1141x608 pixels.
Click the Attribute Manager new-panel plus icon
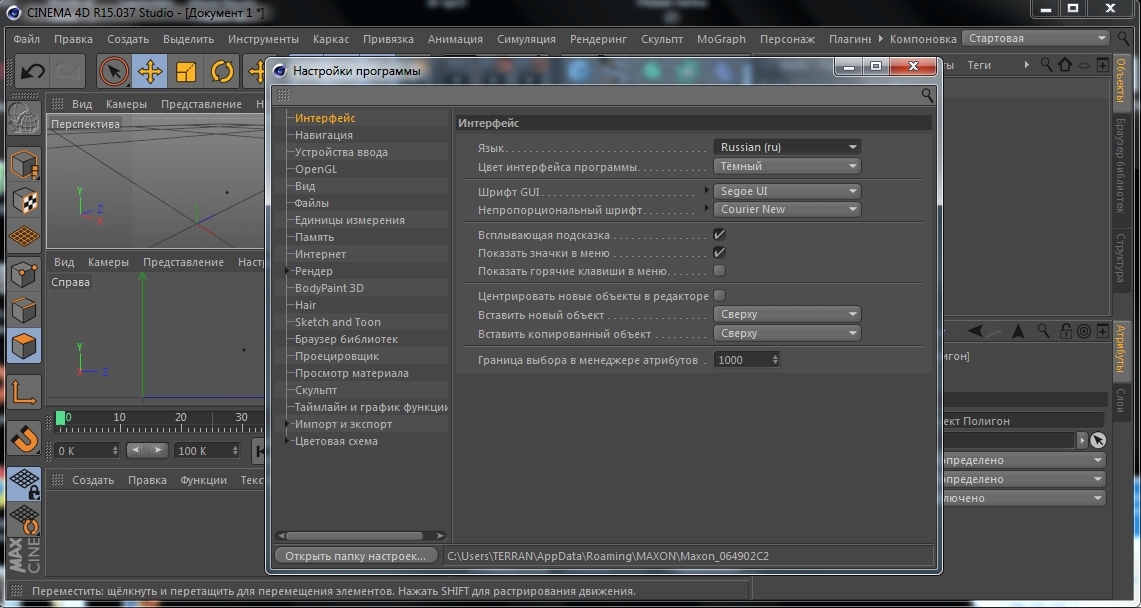tap(1102, 332)
